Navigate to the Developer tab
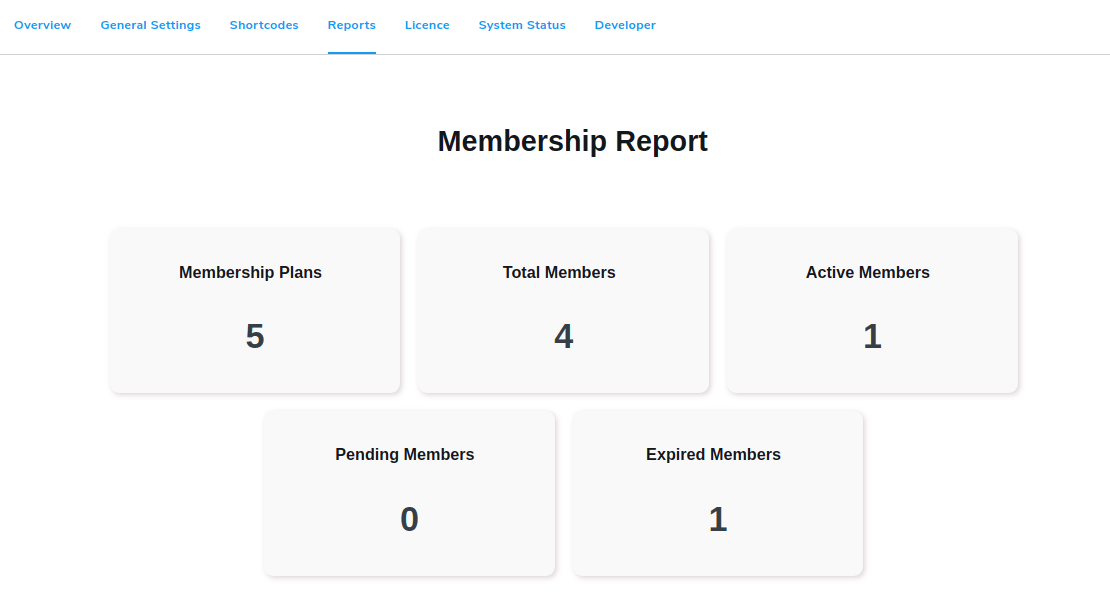The height and width of the screenshot is (596, 1110). [x=625, y=24]
